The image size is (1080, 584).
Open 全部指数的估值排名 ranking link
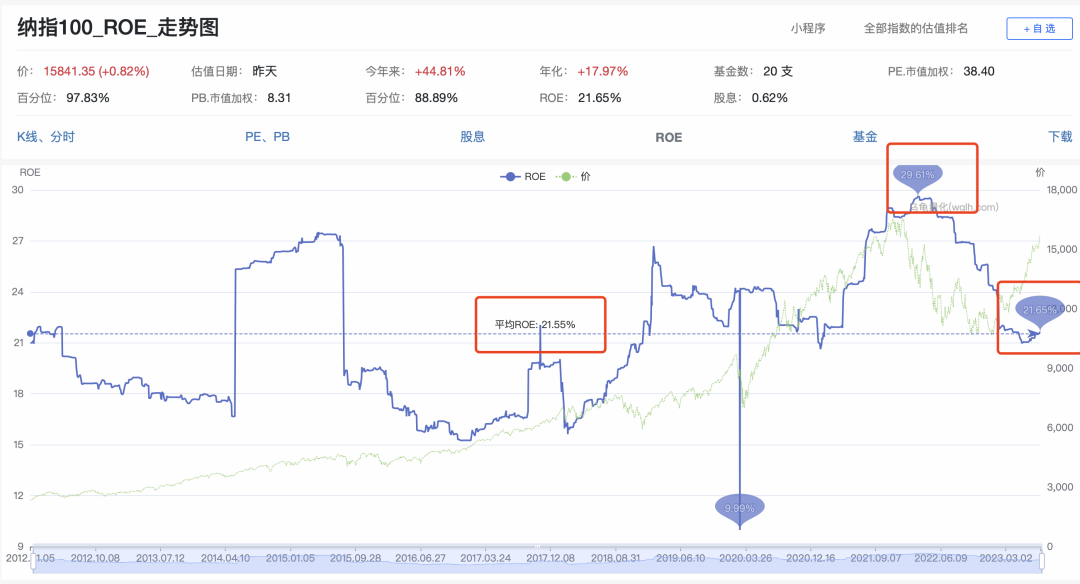tap(916, 29)
